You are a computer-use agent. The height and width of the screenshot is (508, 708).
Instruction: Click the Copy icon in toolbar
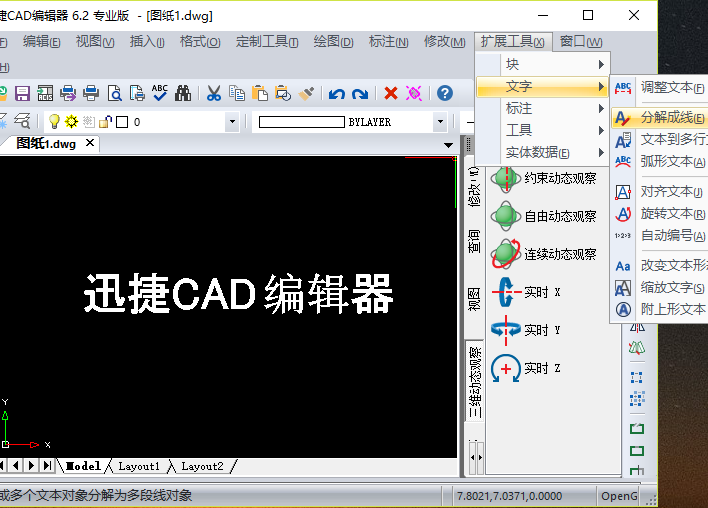point(237,93)
